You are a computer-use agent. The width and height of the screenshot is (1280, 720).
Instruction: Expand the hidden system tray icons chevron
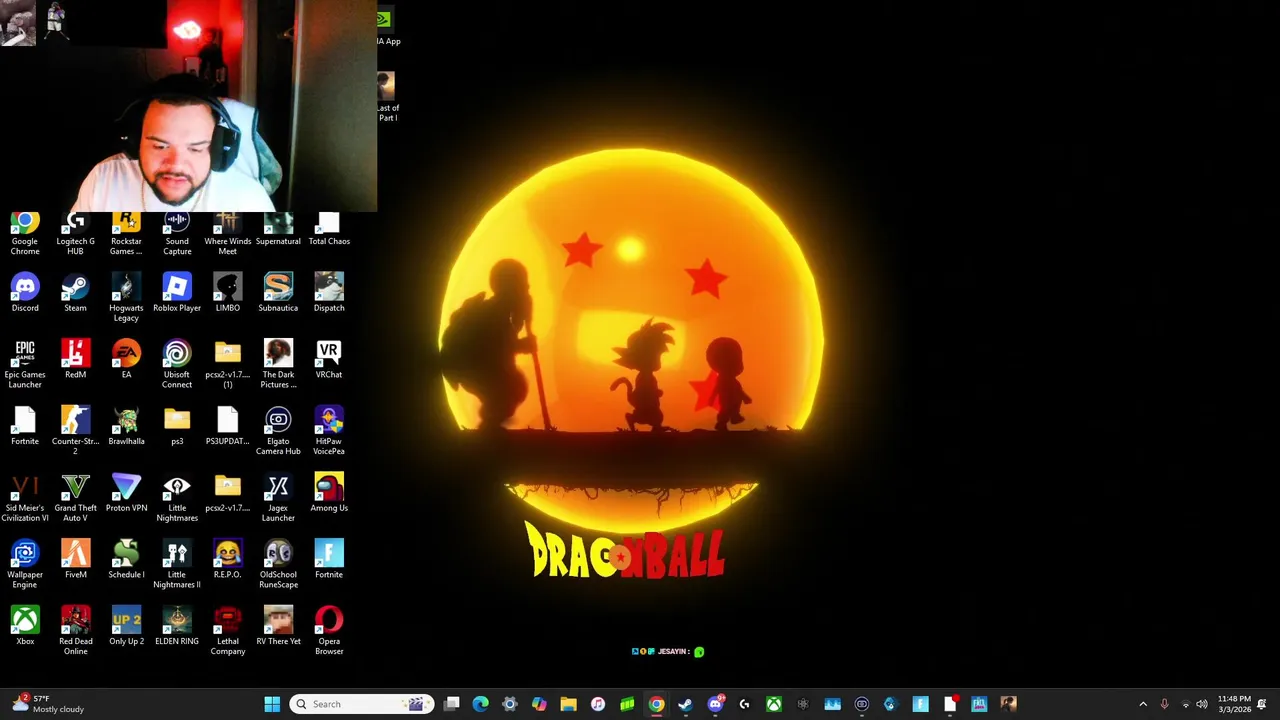pos(1143,704)
